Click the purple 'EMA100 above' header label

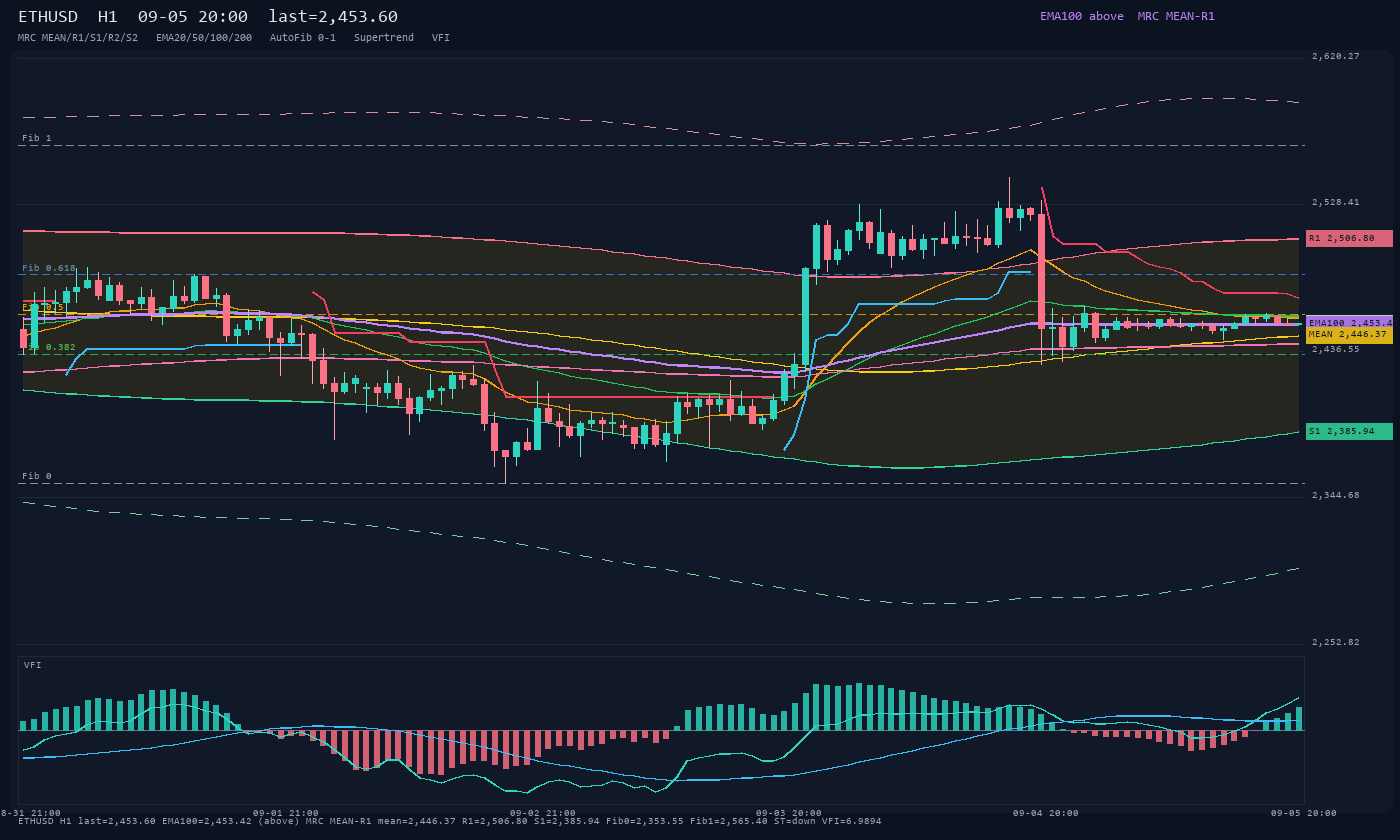click(x=1081, y=16)
